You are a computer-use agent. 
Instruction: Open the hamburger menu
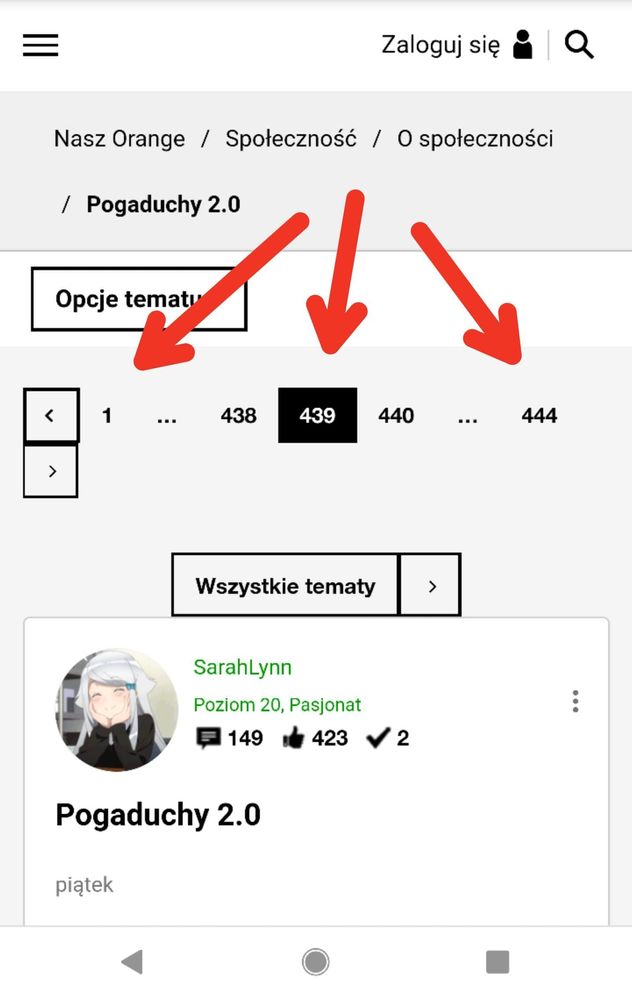click(41, 45)
